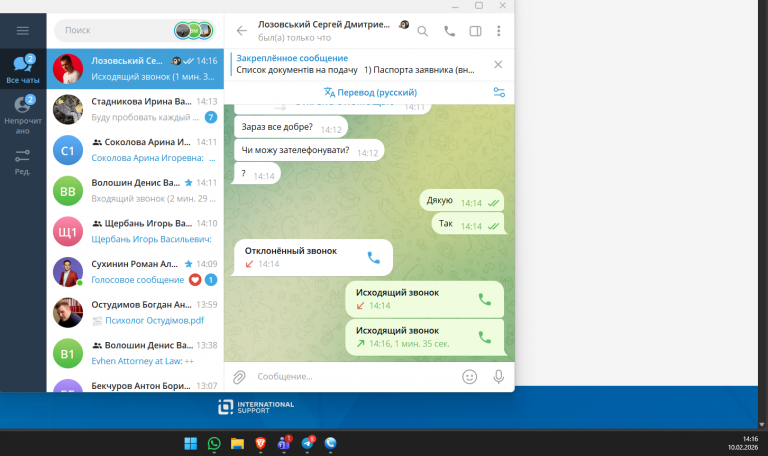Open translation settings sliders icon
768x456 pixels.
pos(499,92)
